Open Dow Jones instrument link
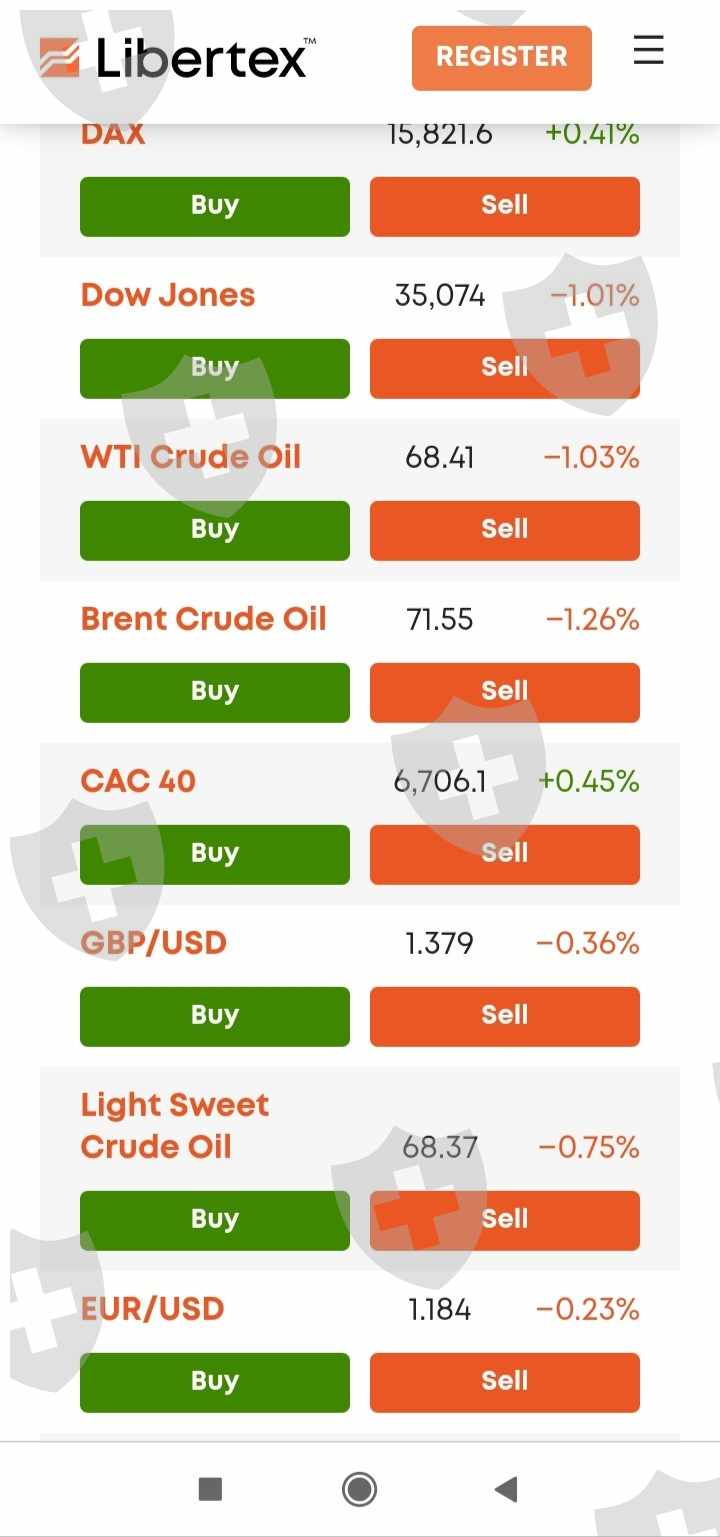Viewport: 720px width, 1537px height. click(168, 295)
